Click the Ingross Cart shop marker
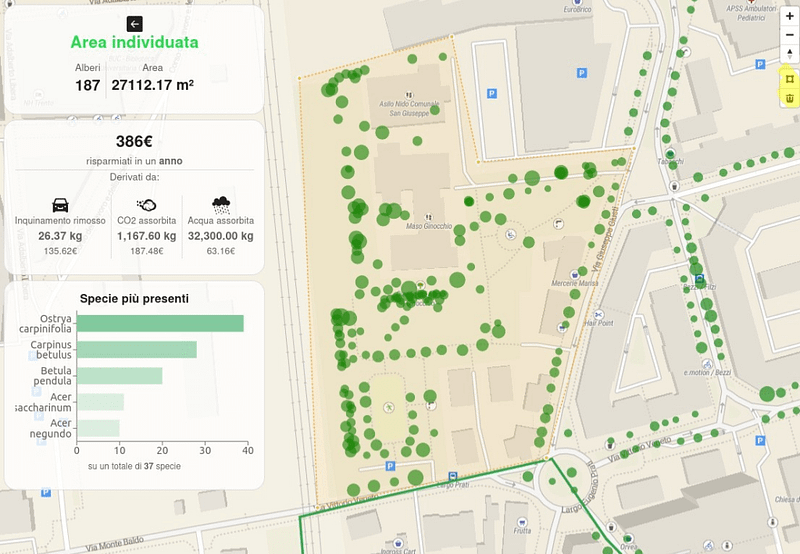Image resolution: width=800 pixels, height=554 pixels. [x=398, y=543]
